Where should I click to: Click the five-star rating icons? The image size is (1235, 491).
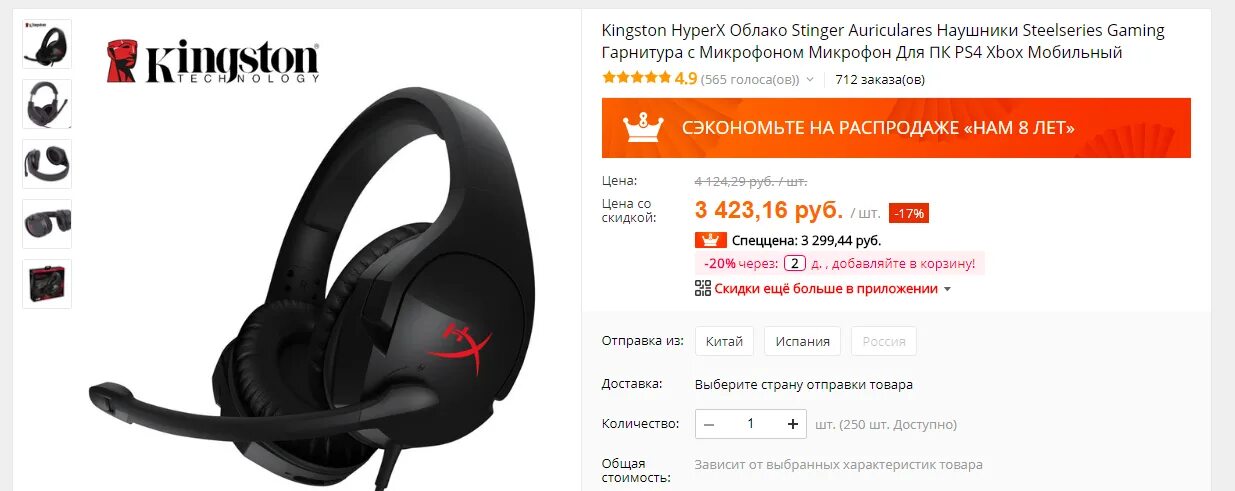[636, 78]
